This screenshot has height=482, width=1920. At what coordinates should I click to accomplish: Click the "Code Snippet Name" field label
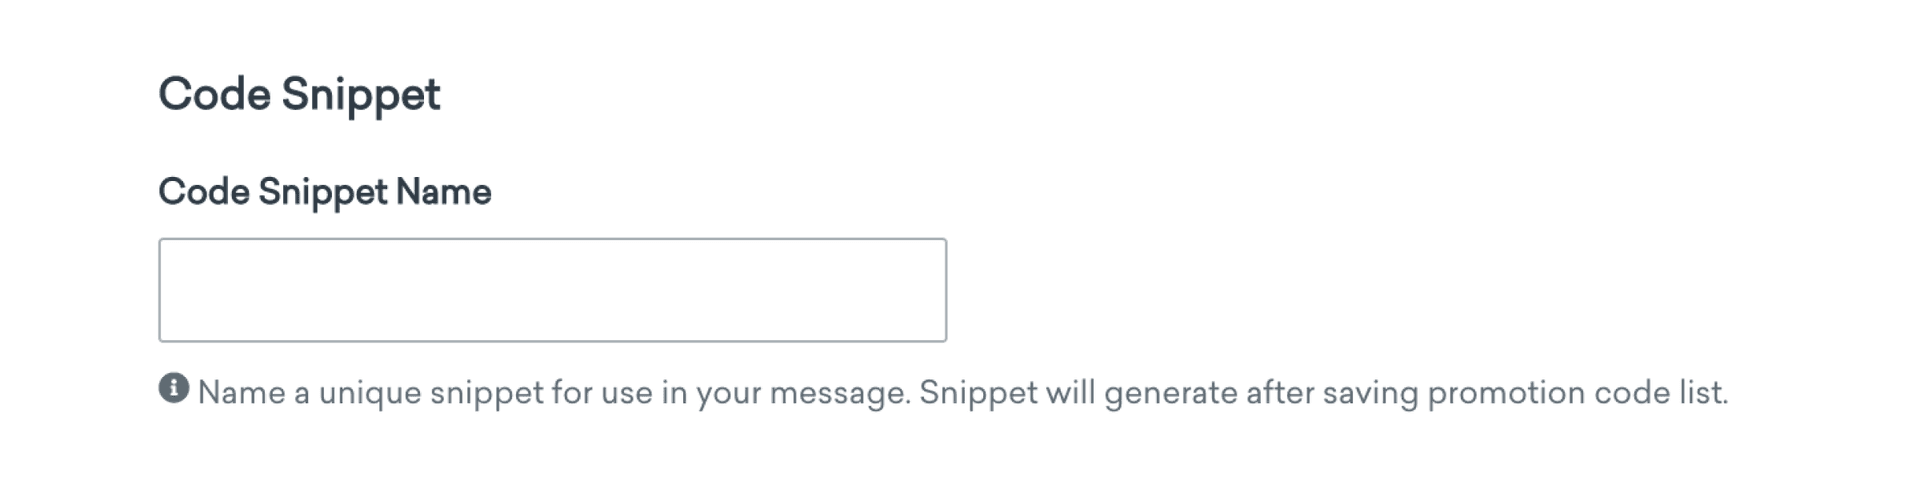pyautogui.click(x=324, y=192)
